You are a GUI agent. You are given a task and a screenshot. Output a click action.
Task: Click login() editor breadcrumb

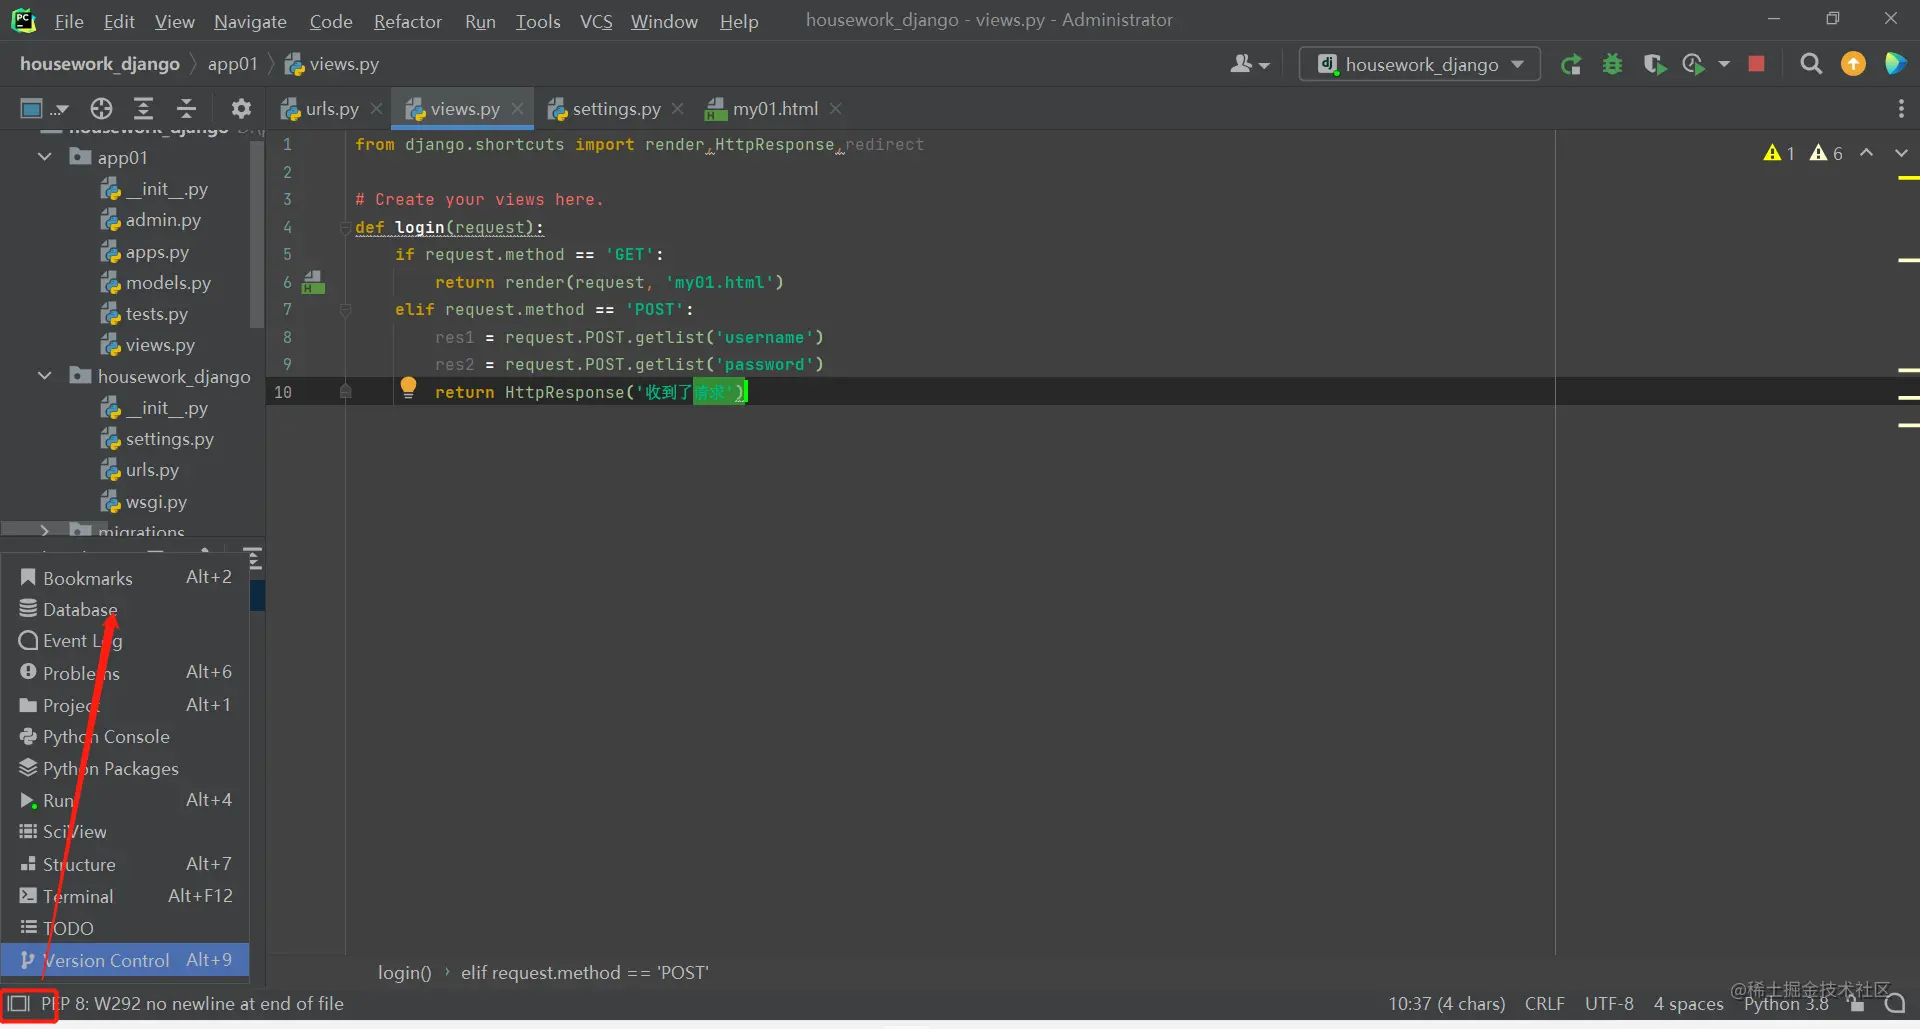404,972
